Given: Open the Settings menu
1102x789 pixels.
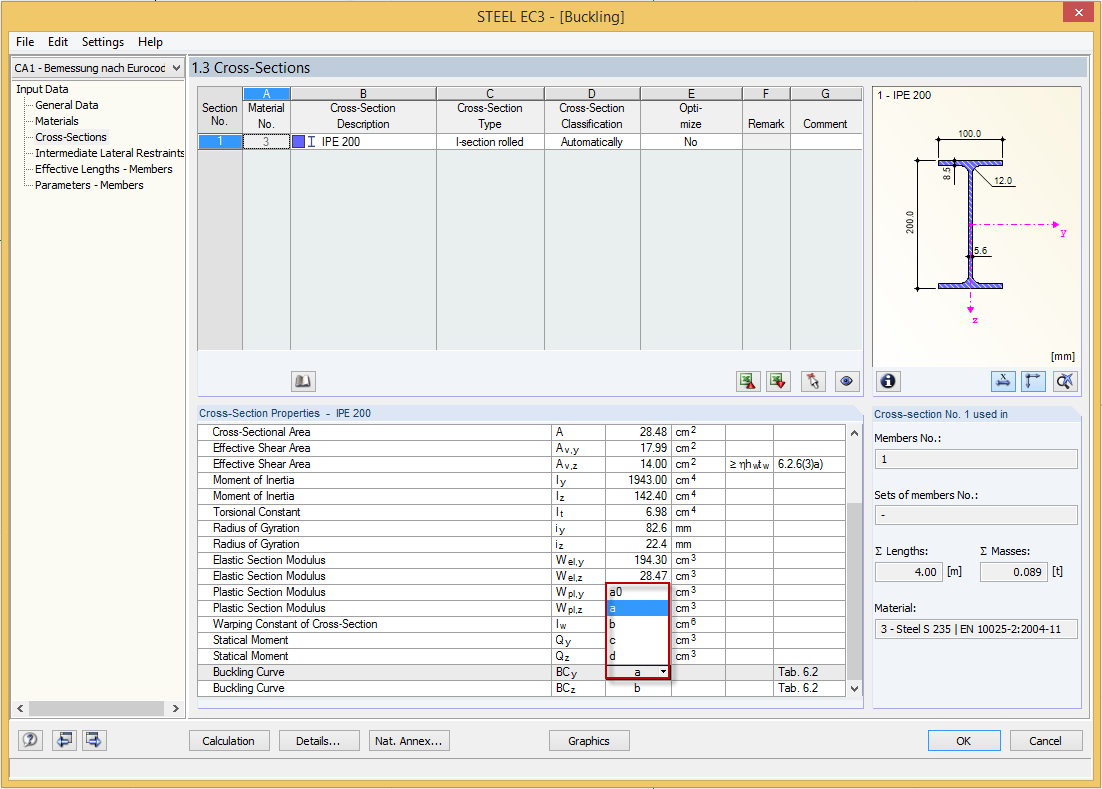Looking at the screenshot, I should pyautogui.click(x=103, y=42).
